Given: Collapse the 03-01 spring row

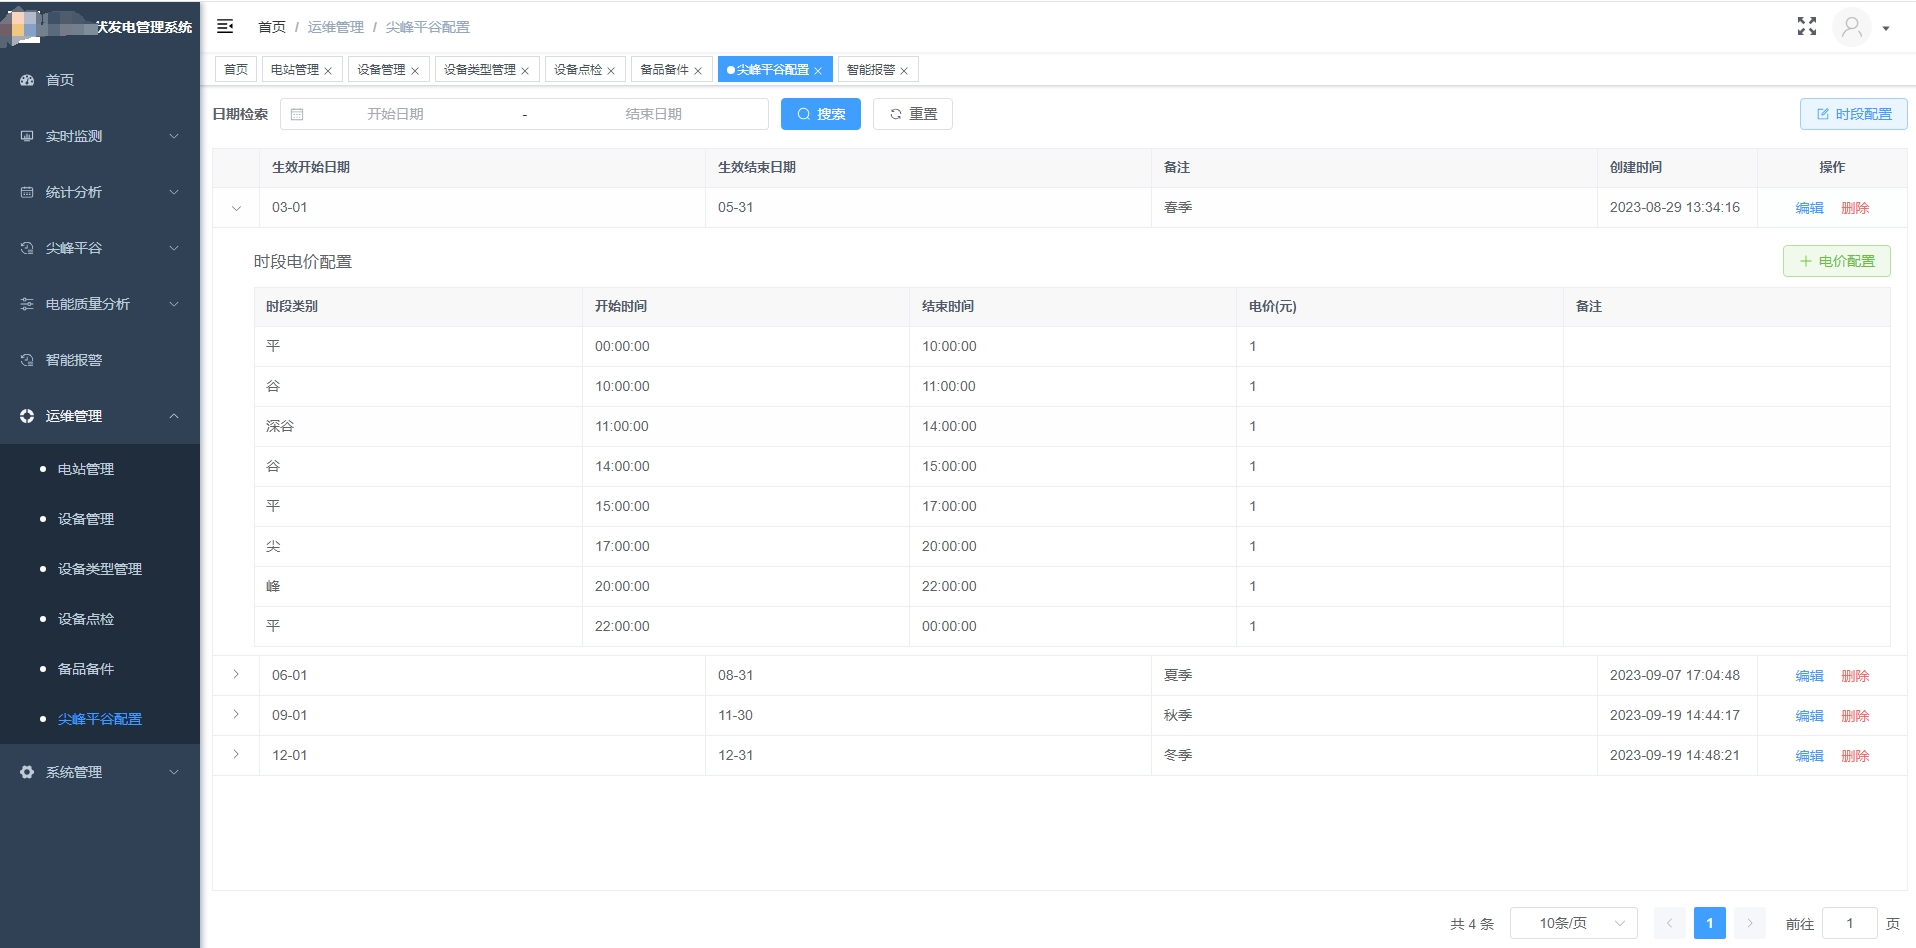Looking at the screenshot, I should pyautogui.click(x=236, y=208).
